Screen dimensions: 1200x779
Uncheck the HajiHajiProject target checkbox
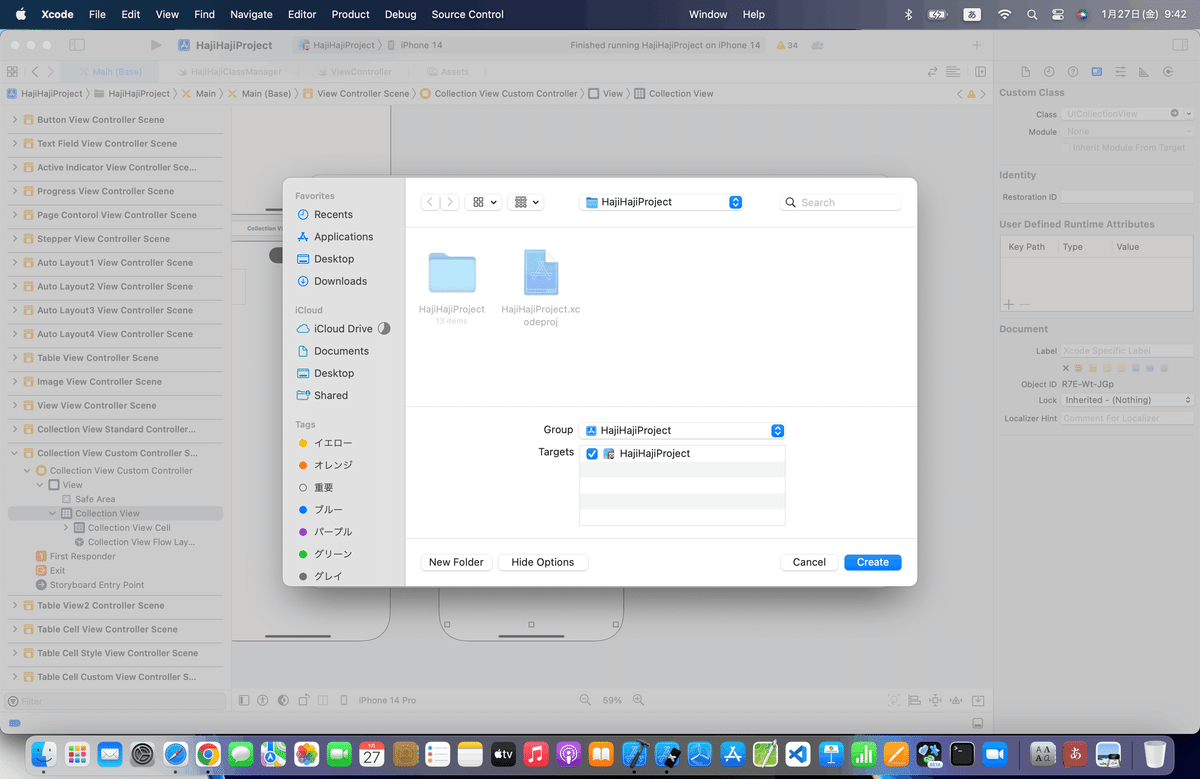pyautogui.click(x=592, y=454)
